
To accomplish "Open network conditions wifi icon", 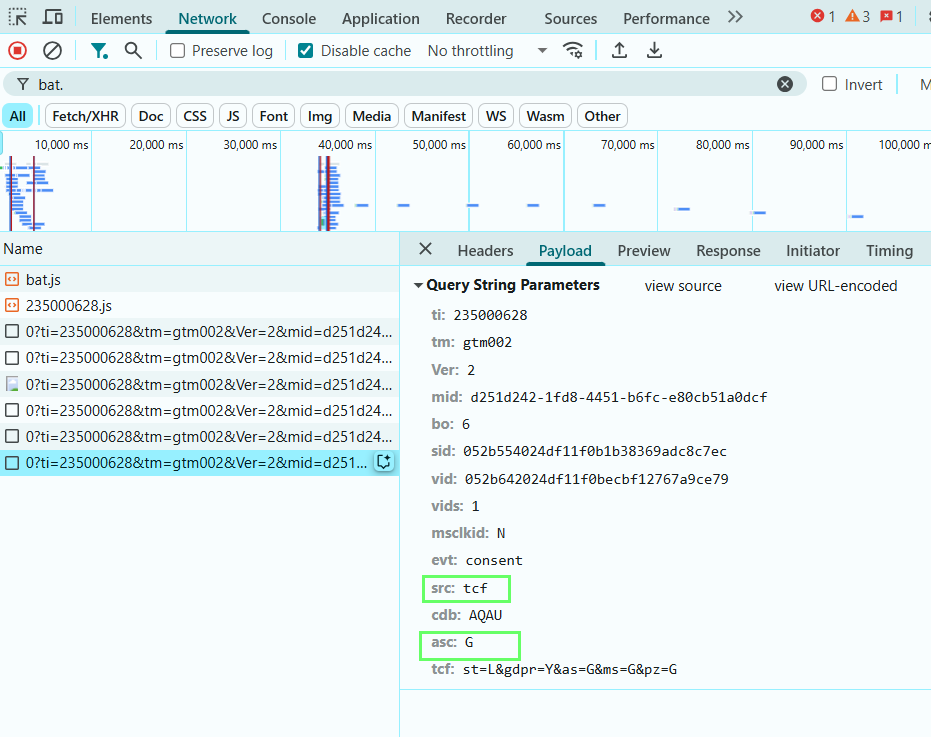I will click(x=572, y=51).
